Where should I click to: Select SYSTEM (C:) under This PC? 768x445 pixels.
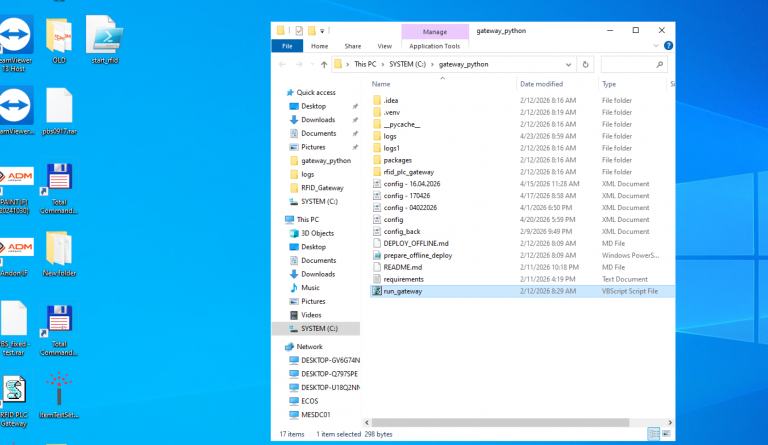[316, 328]
